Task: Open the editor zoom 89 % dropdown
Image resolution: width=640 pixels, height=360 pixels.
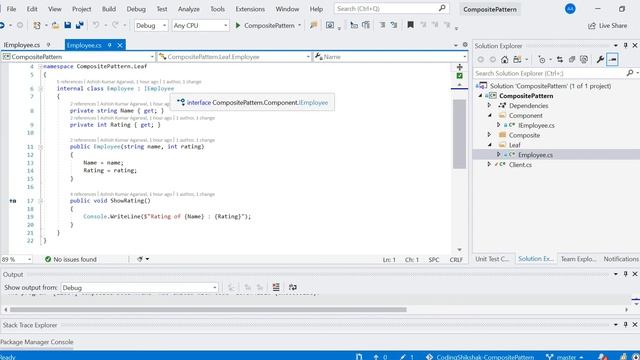Action: click(x=16, y=259)
